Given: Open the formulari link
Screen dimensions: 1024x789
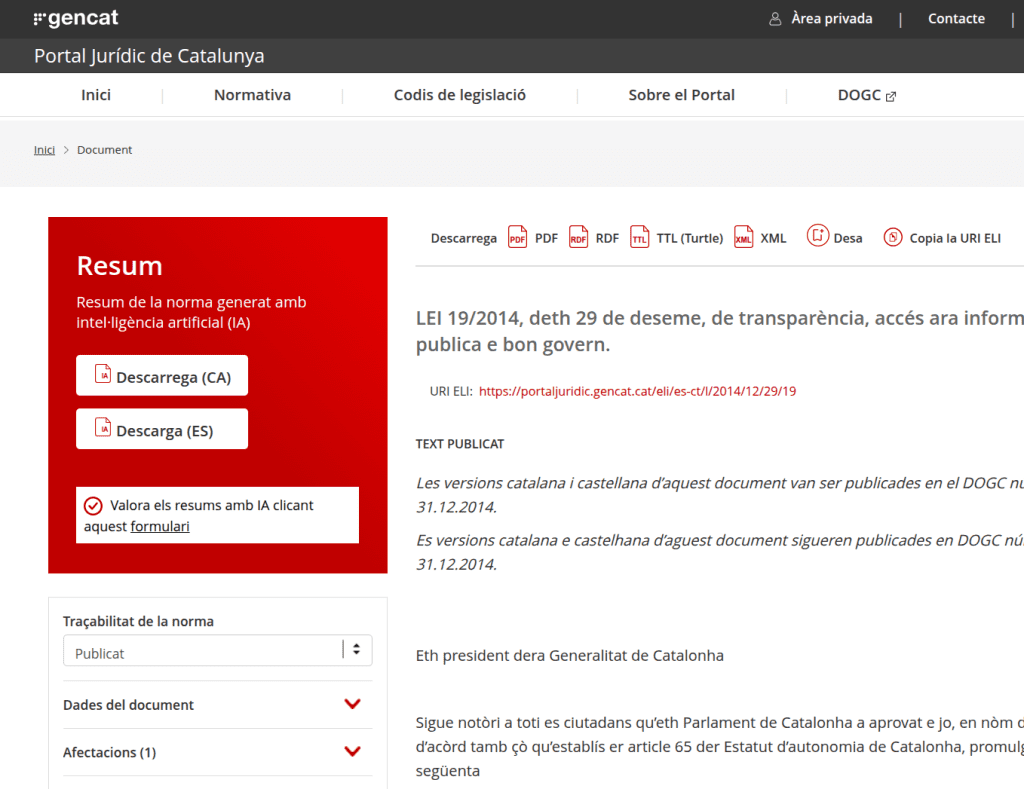Looking at the screenshot, I should pos(160,526).
